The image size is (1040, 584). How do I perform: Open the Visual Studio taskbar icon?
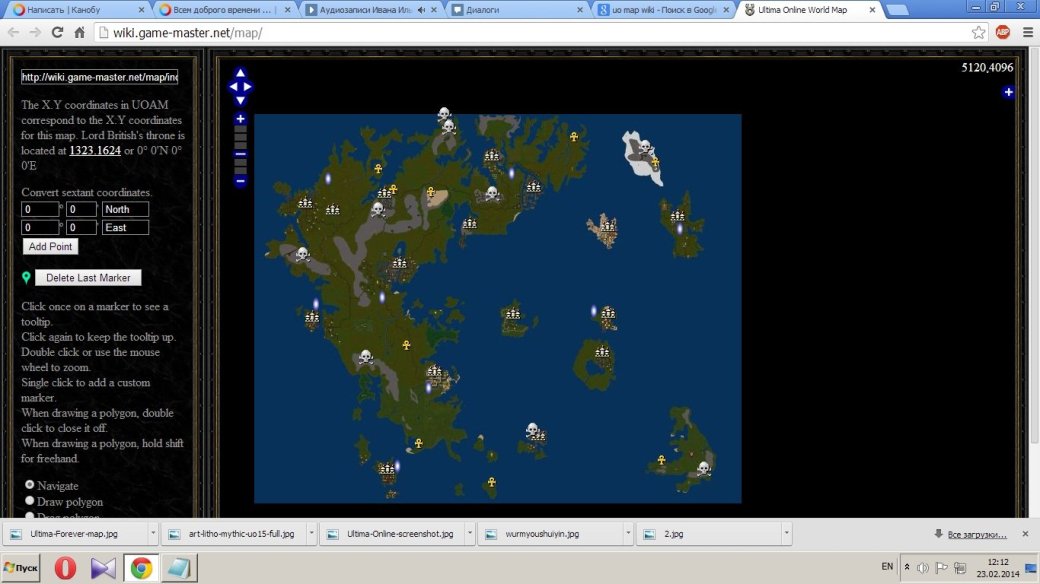(103, 568)
